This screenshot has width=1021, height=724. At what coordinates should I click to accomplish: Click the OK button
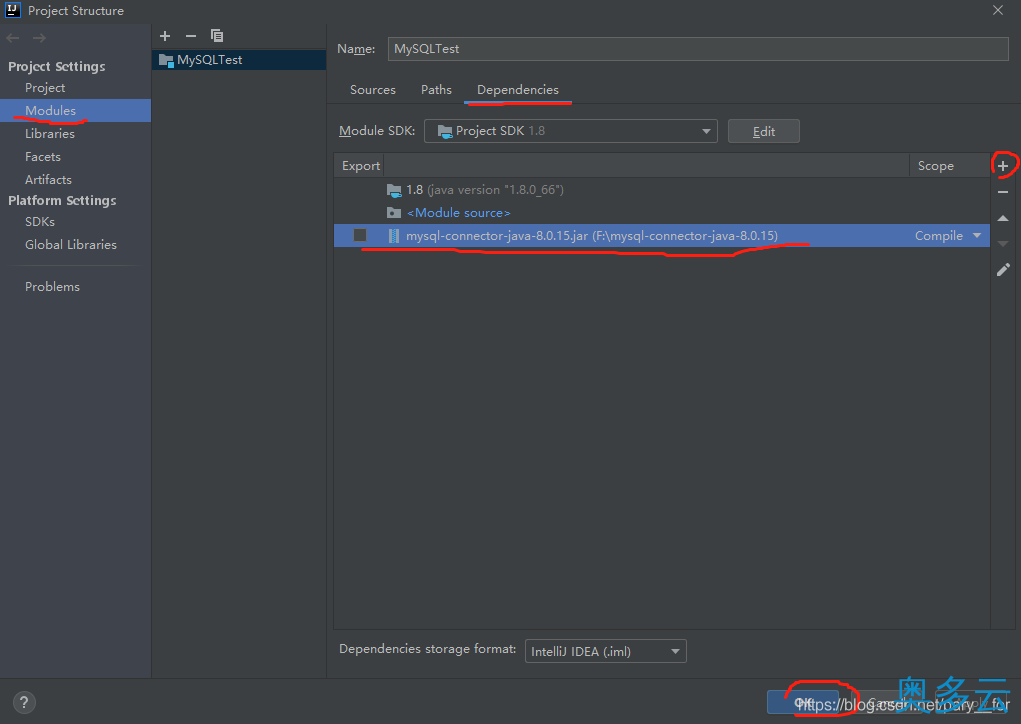[803, 703]
